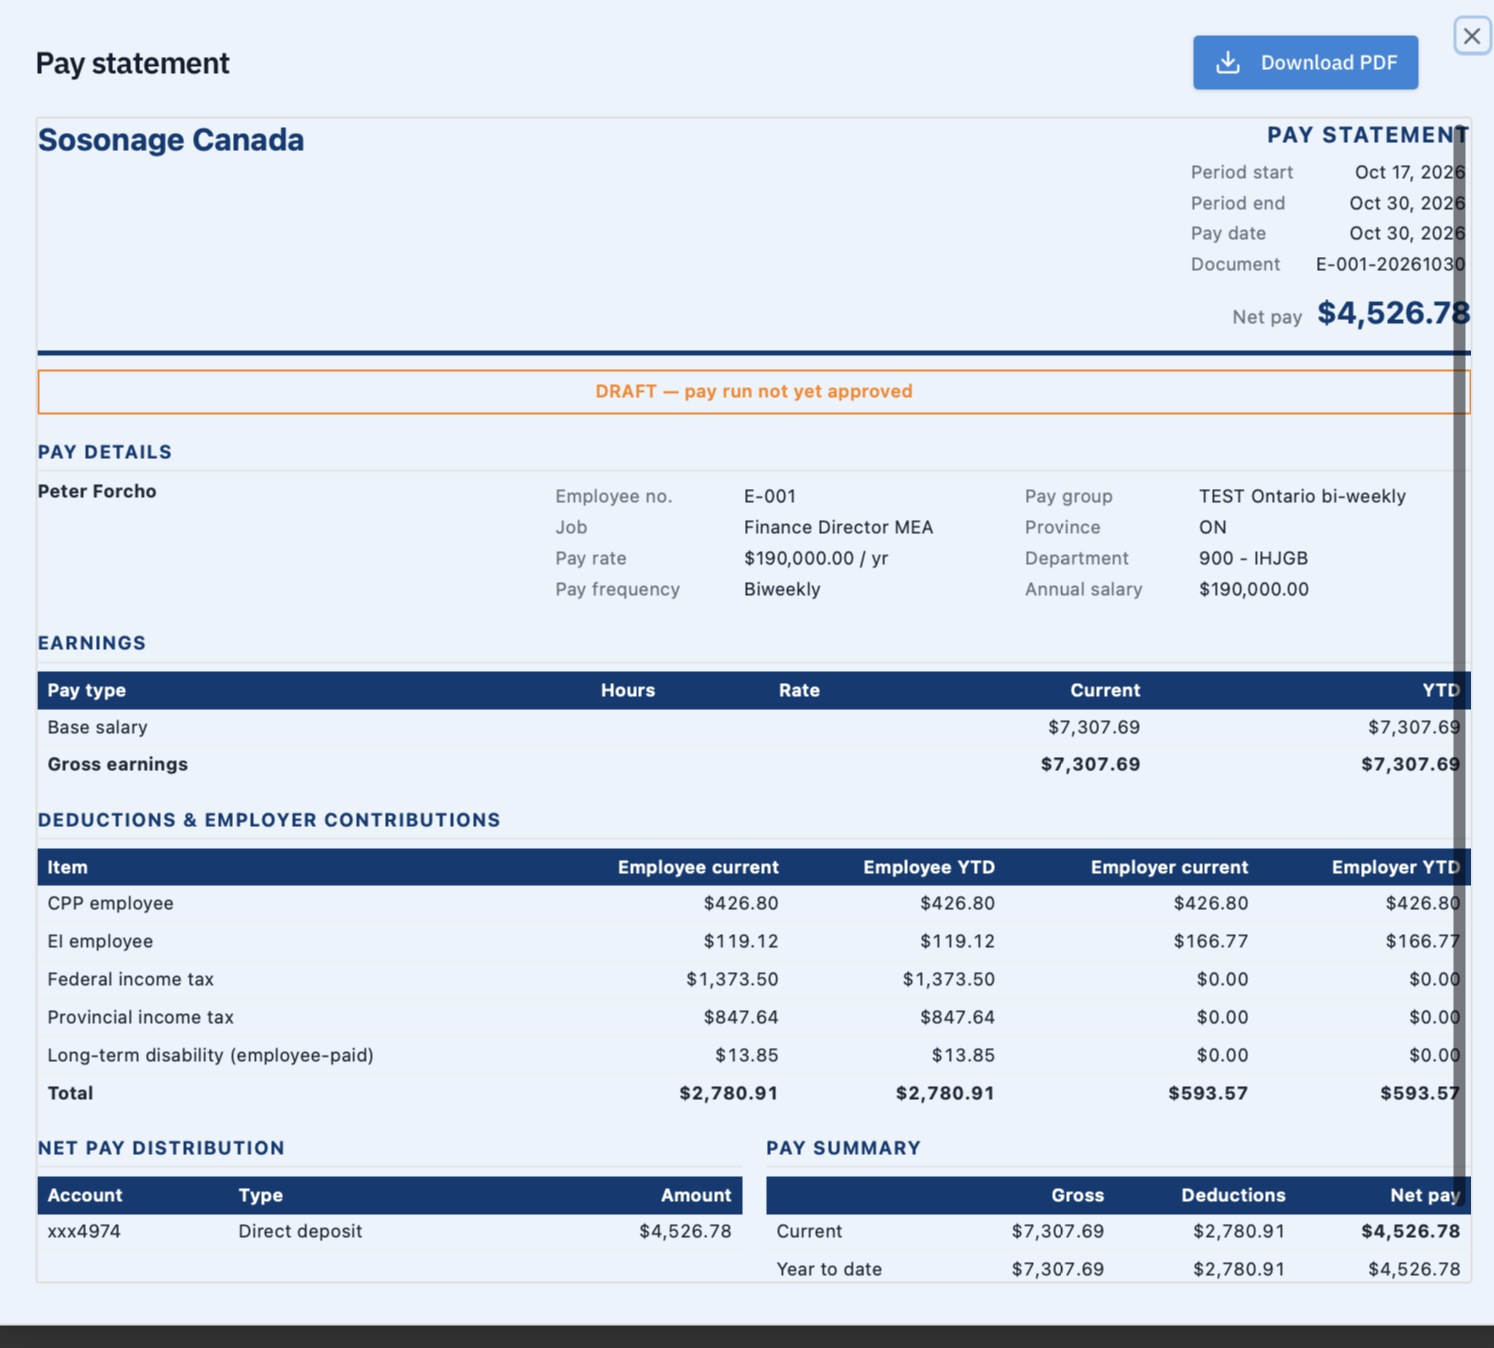Screen dimensions: 1494x1348
Task: Click the DRAFT pay run not yet approved banner
Action: coord(754,392)
